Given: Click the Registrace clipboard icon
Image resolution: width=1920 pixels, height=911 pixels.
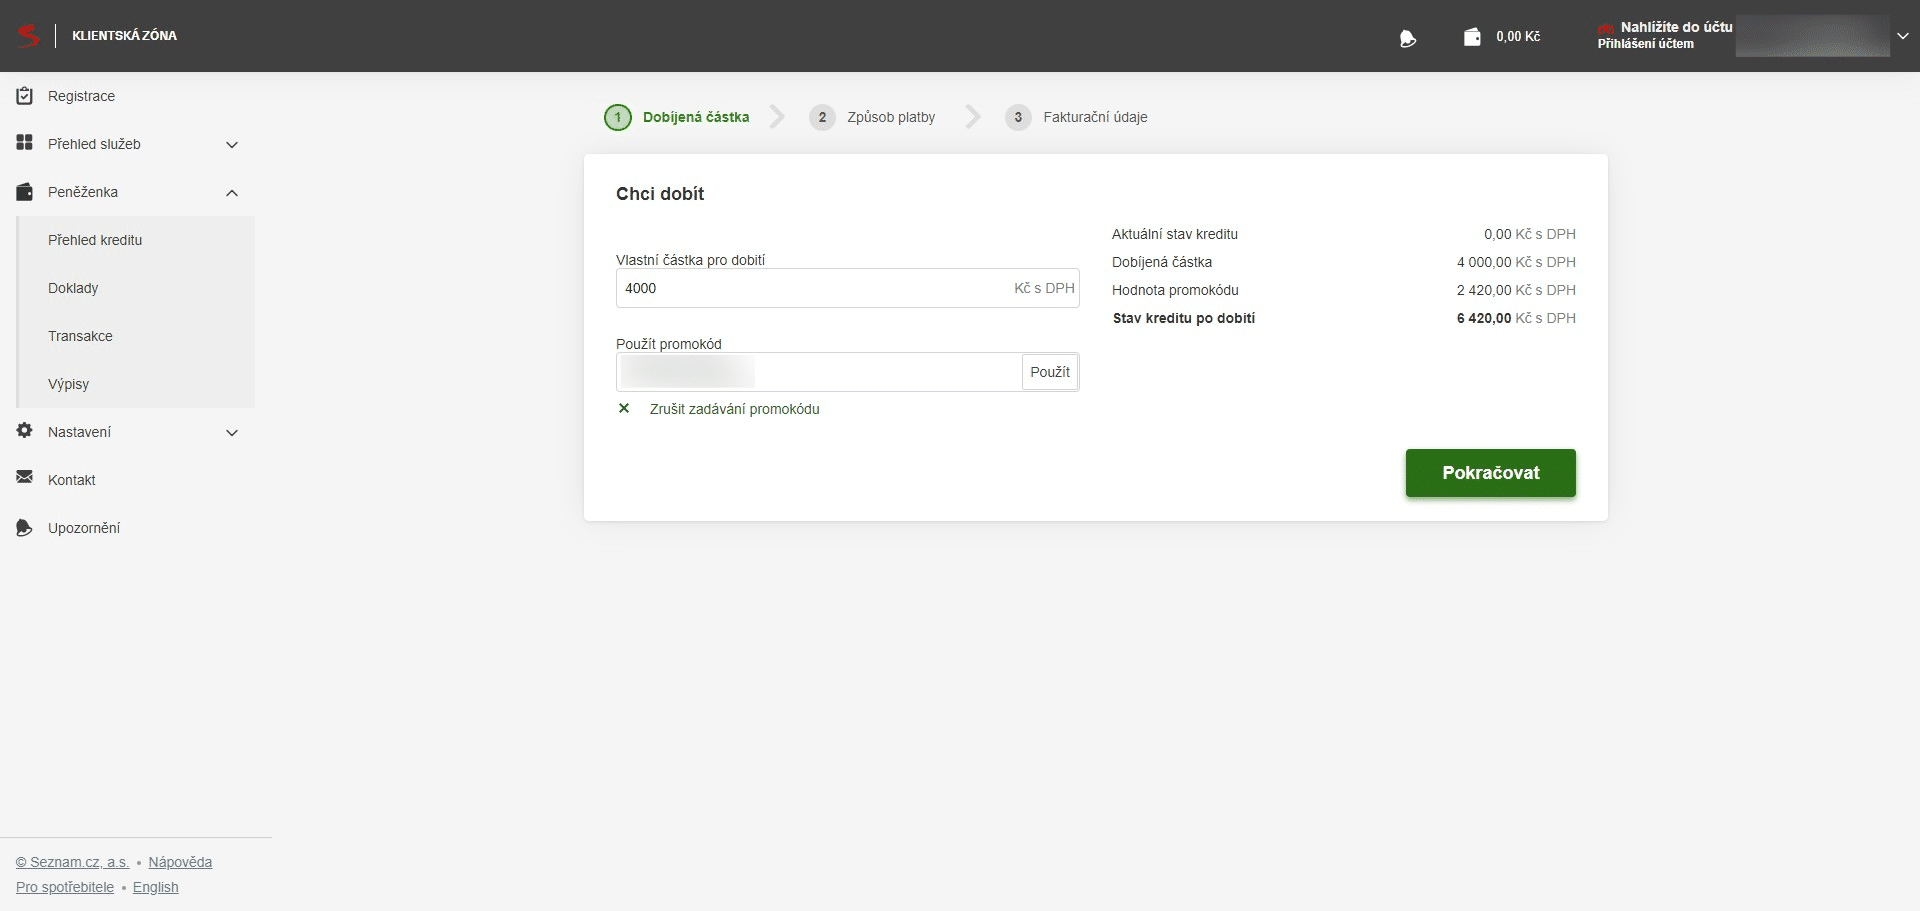Looking at the screenshot, I should (25, 96).
